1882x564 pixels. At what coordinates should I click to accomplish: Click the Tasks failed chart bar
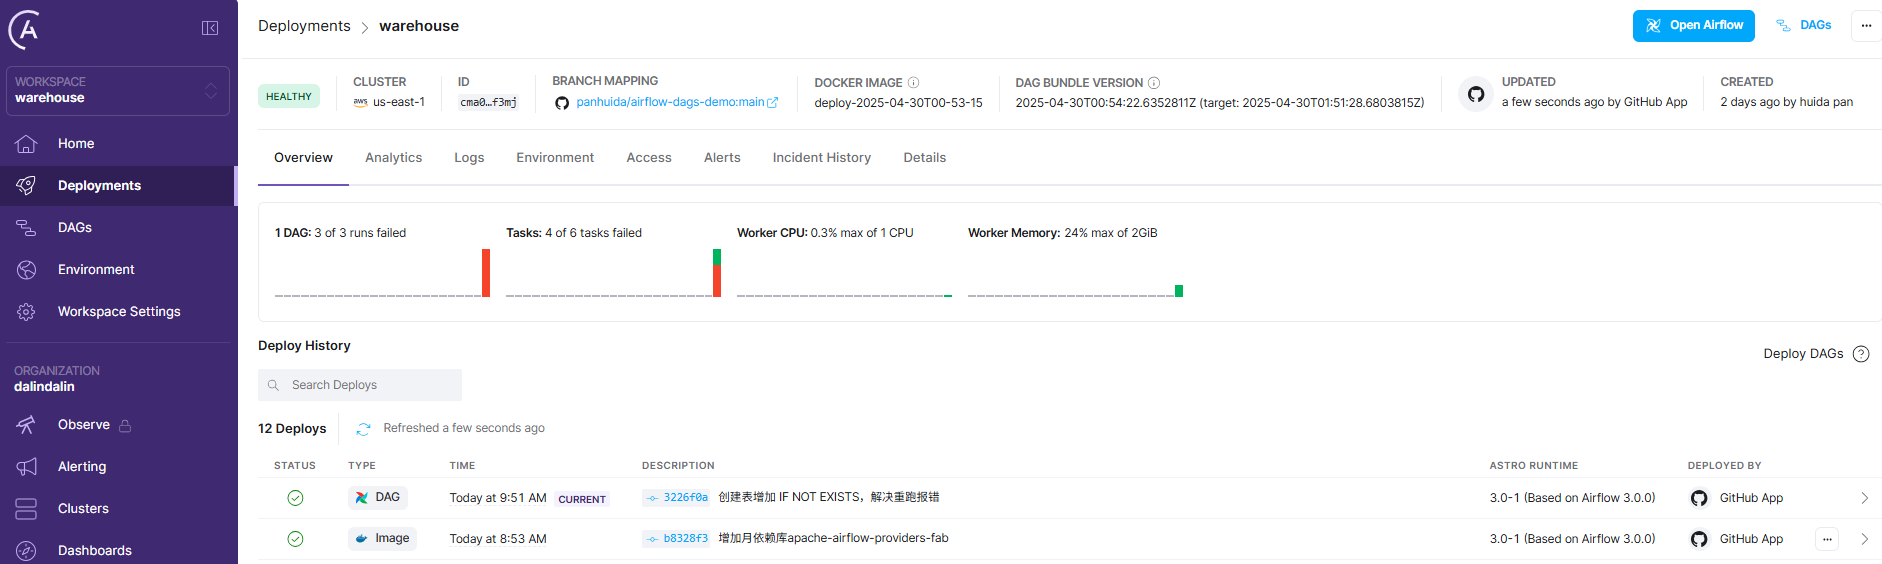point(717,273)
